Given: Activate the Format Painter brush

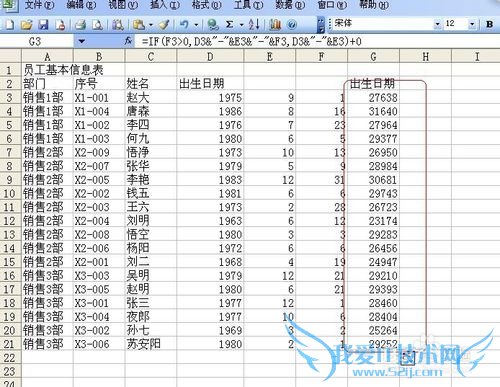Looking at the screenshot, I should coord(164,25).
